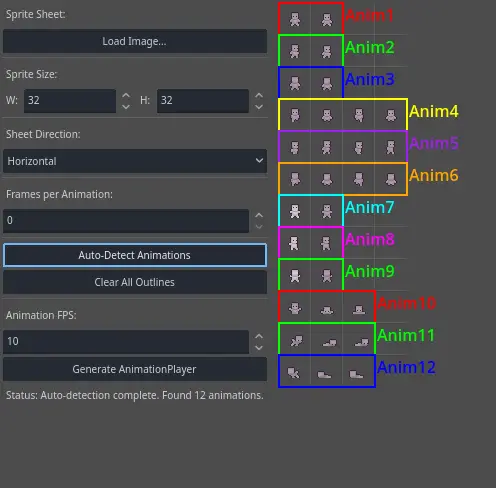Click the green Anim2 label
Image resolution: width=496 pixels, height=488 pixels.
tap(370, 47)
